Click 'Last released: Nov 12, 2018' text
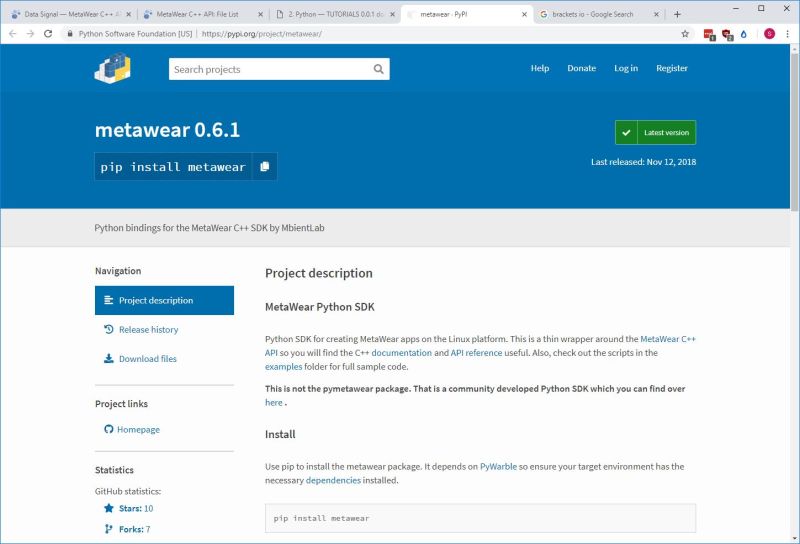800x544 pixels. 643,162
